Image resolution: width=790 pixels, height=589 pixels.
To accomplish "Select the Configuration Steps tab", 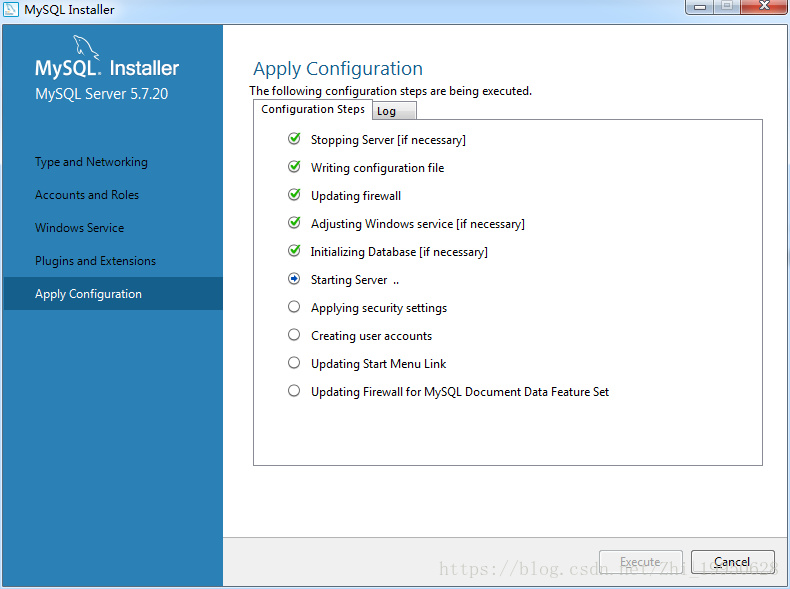I will (313, 109).
